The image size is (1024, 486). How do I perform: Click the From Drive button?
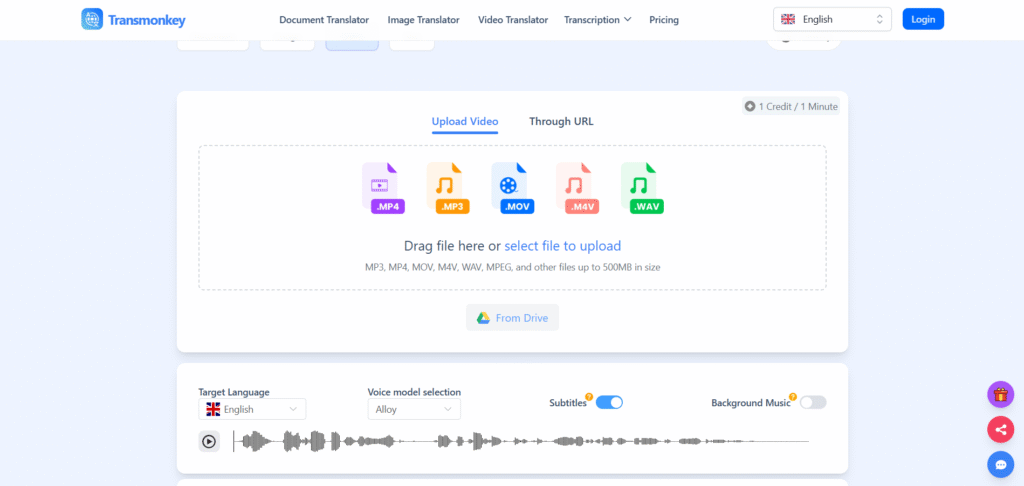pyautogui.click(x=513, y=318)
